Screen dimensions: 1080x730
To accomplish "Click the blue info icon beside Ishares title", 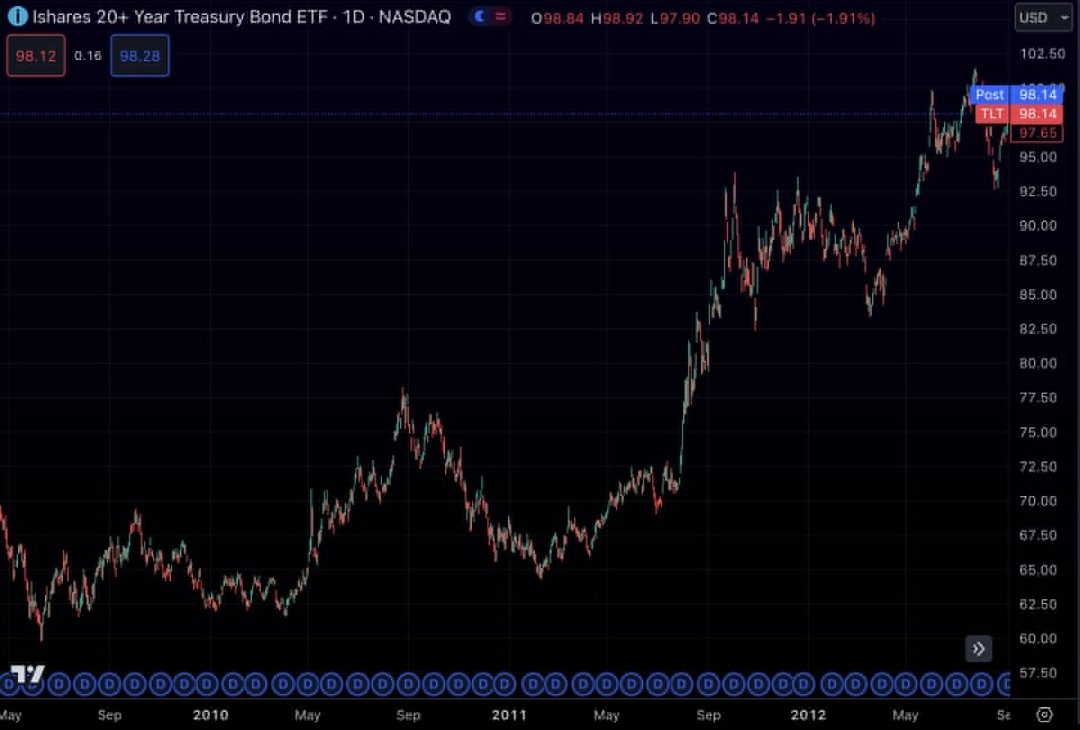I will (x=17, y=17).
